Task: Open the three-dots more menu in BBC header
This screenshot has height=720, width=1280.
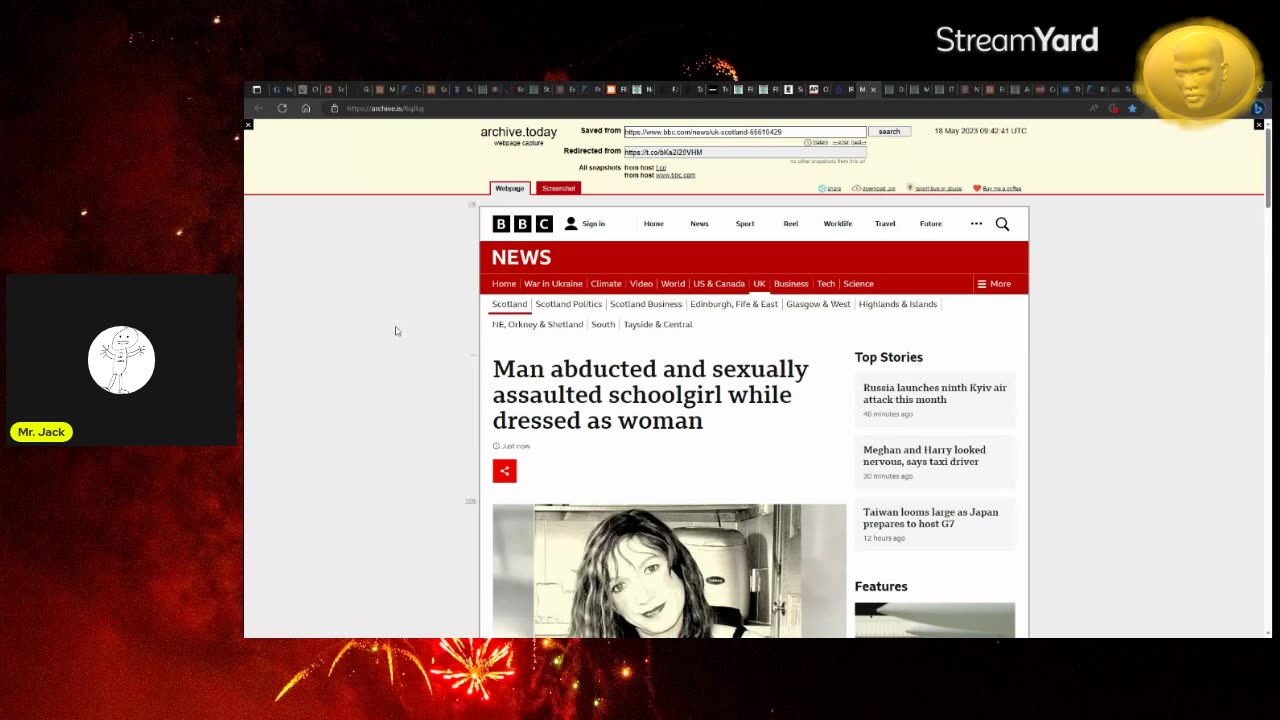Action: (976, 224)
